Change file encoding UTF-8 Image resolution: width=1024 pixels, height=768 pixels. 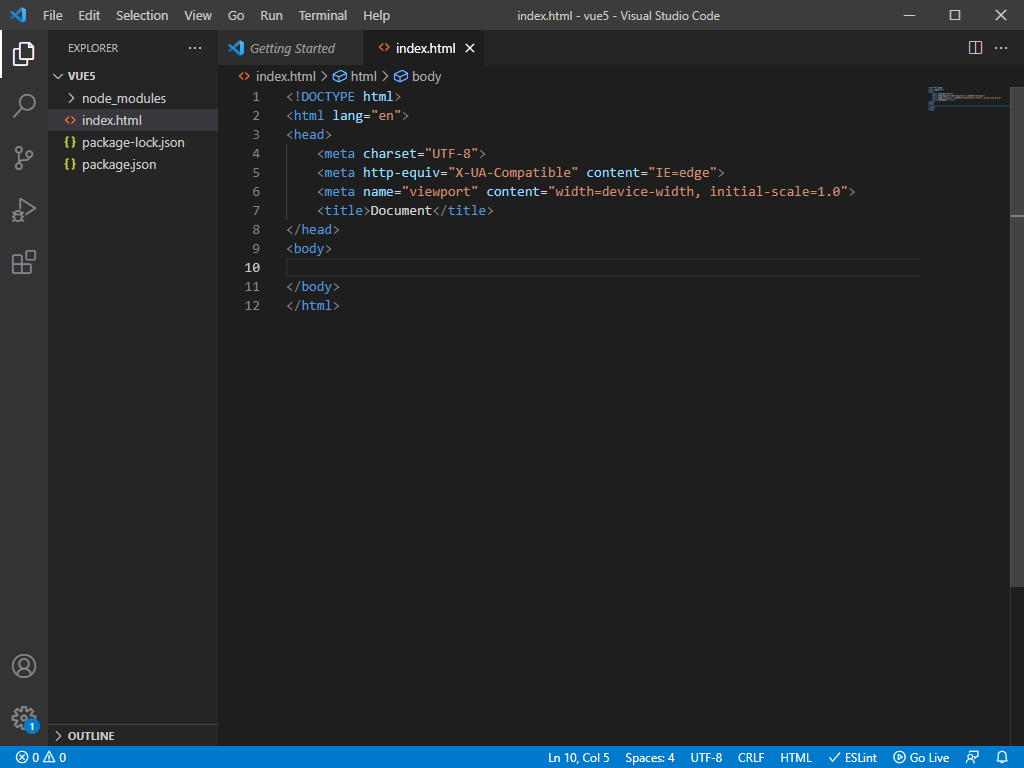click(706, 758)
